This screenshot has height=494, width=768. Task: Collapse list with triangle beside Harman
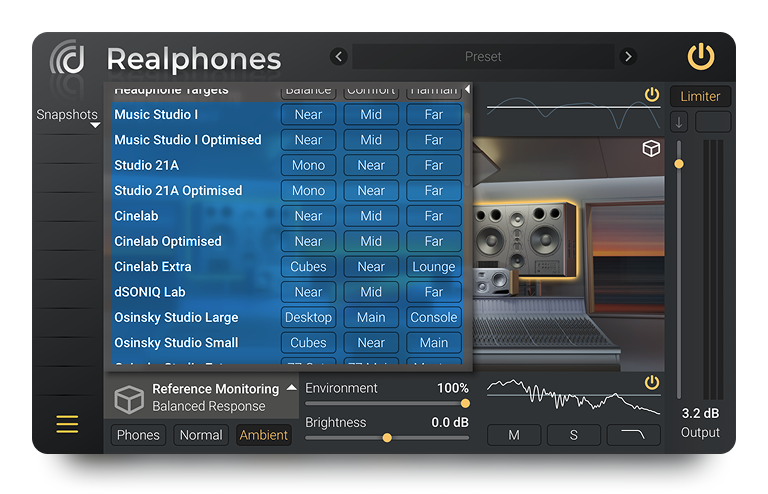tap(467, 89)
